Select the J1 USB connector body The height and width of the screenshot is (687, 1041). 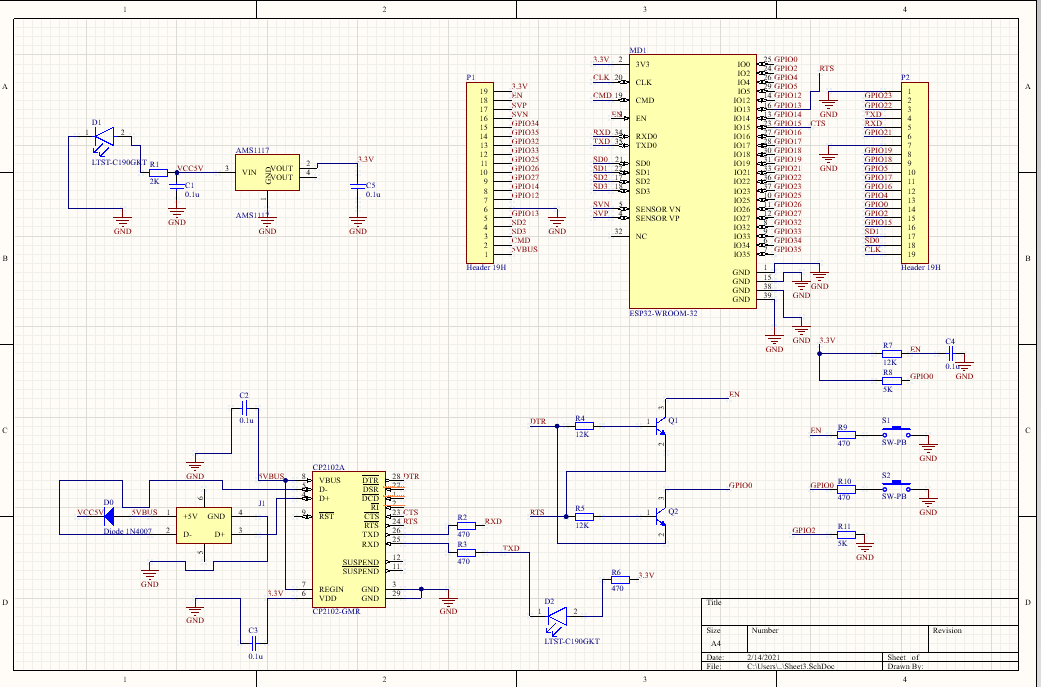click(204, 525)
